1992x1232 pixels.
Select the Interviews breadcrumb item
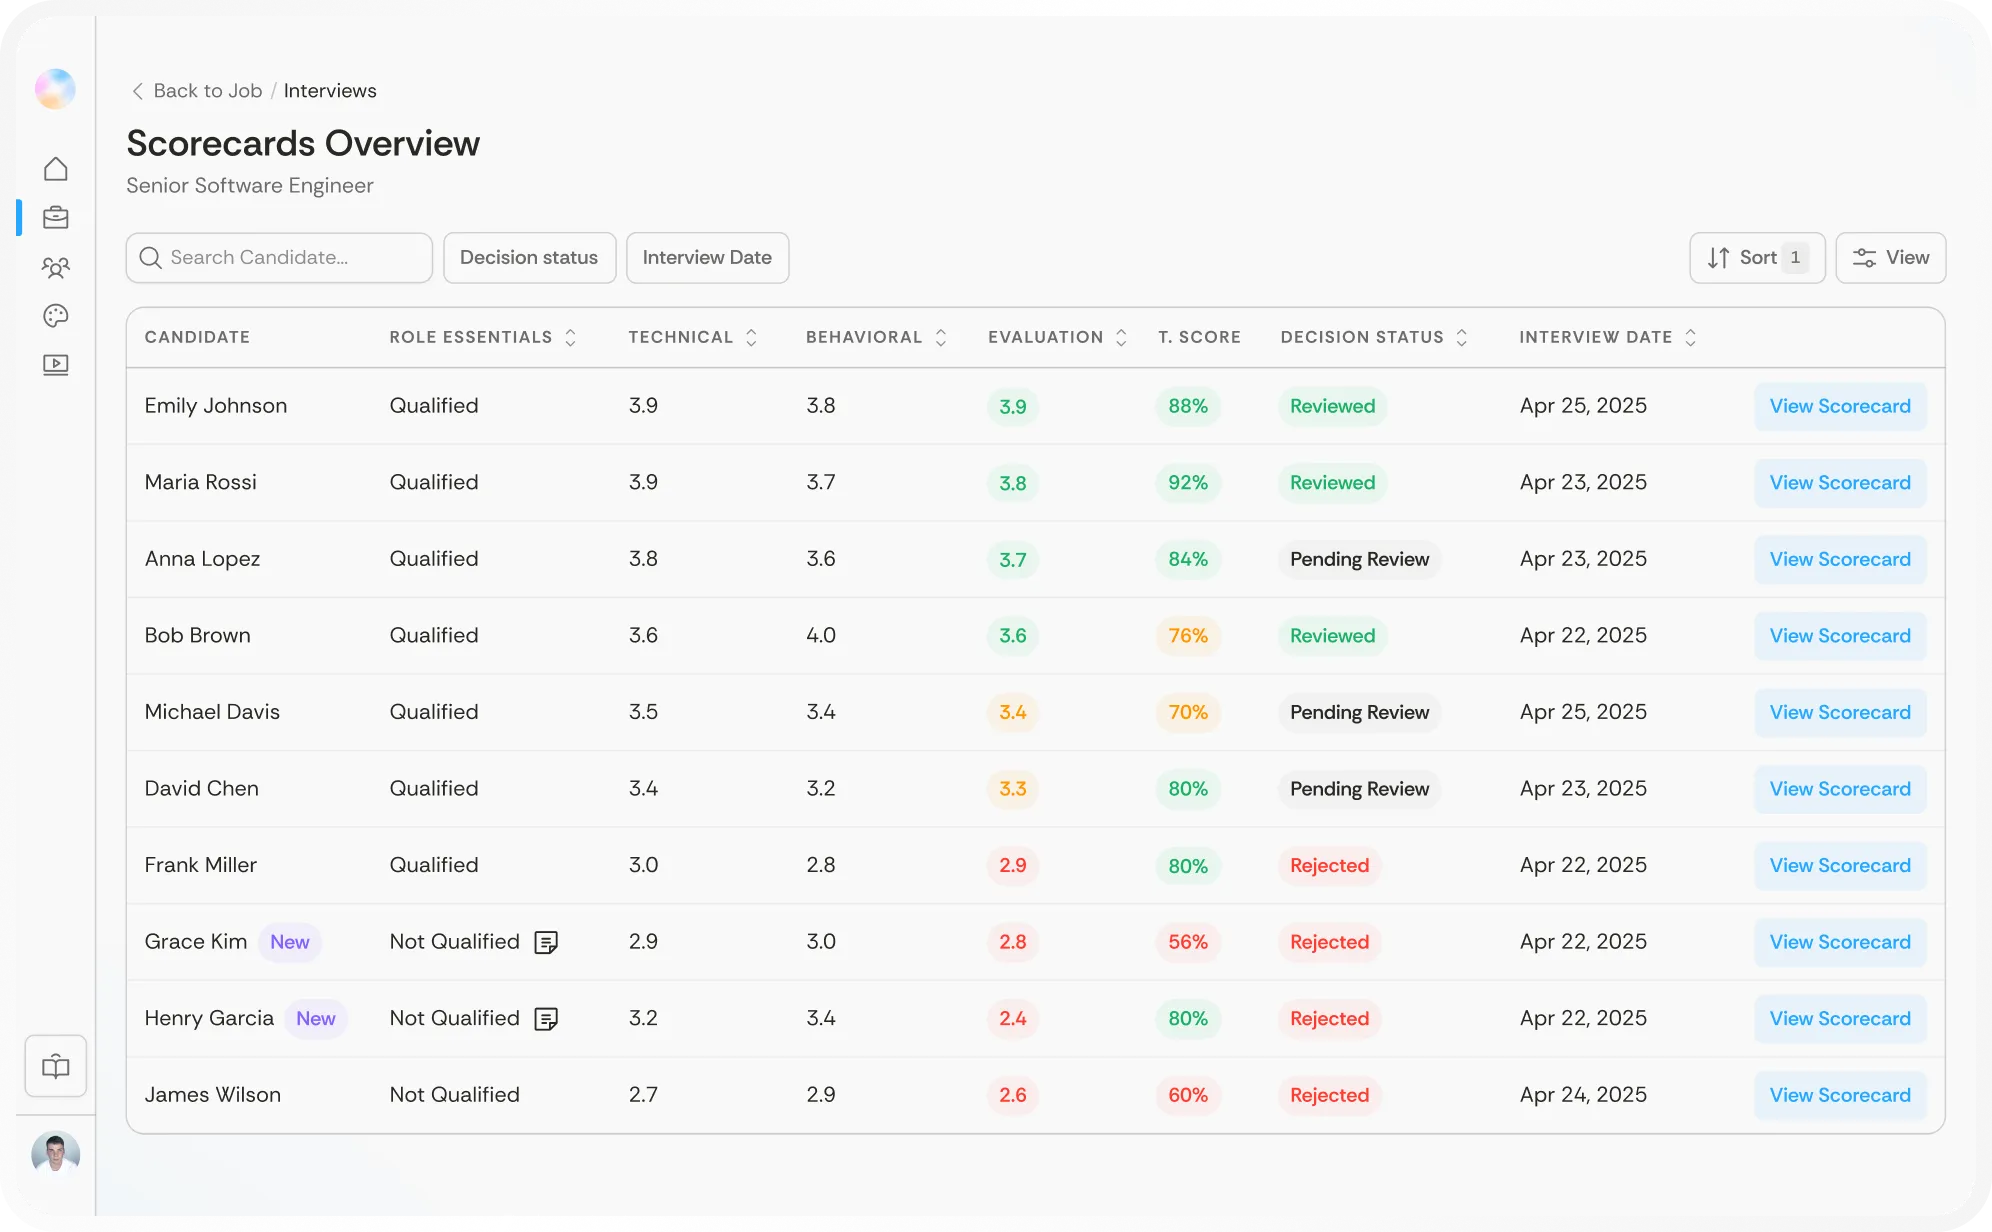click(330, 90)
